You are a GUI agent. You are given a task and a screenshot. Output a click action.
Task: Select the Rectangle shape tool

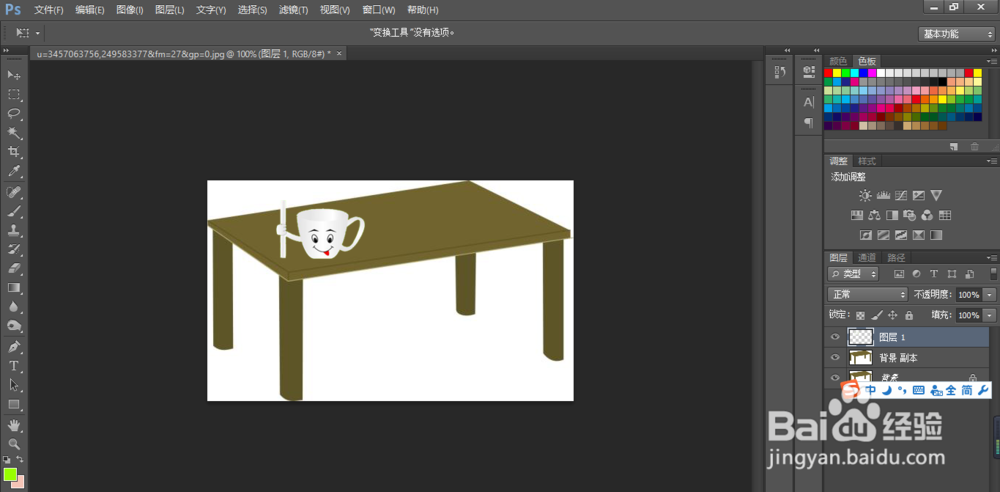tap(13, 405)
